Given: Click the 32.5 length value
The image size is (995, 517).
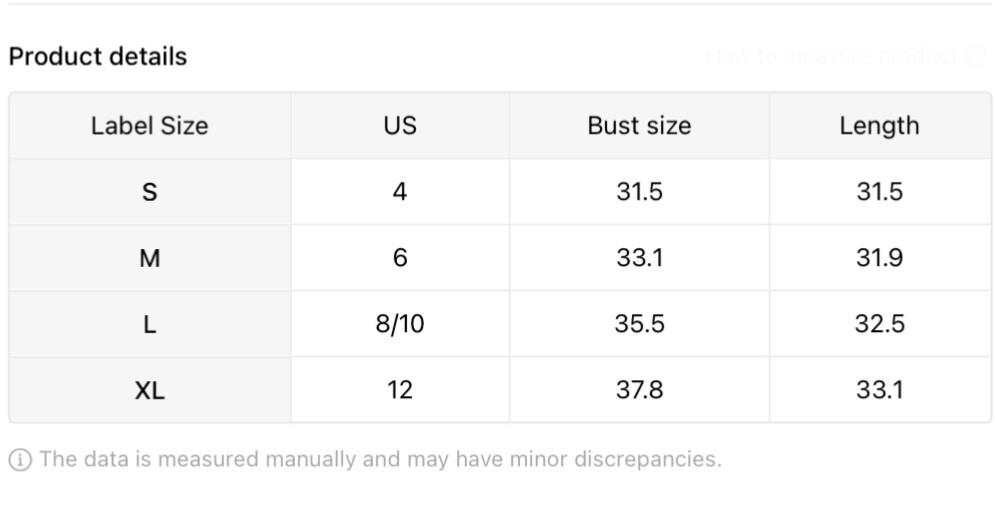Looking at the screenshot, I should pyautogui.click(x=880, y=324).
